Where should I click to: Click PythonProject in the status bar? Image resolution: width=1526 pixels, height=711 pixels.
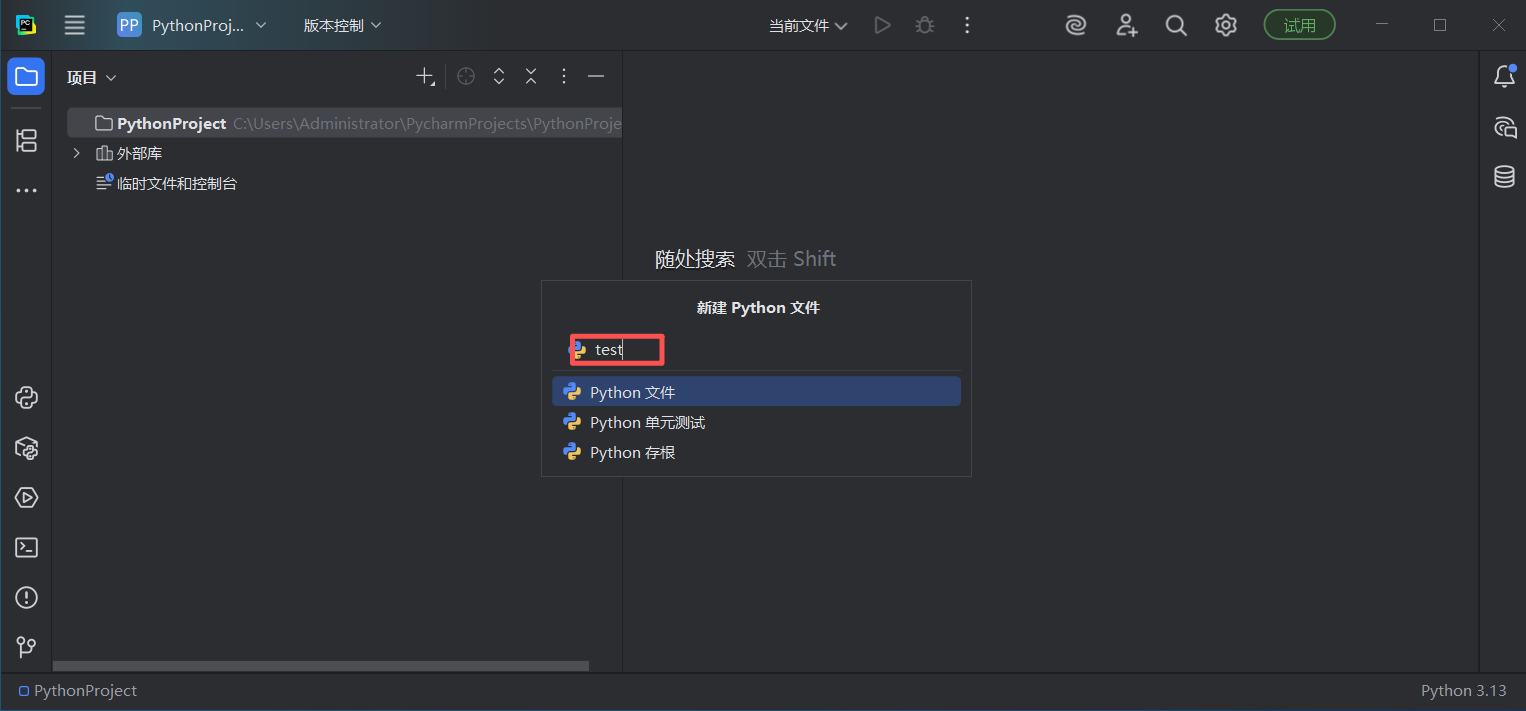78,691
